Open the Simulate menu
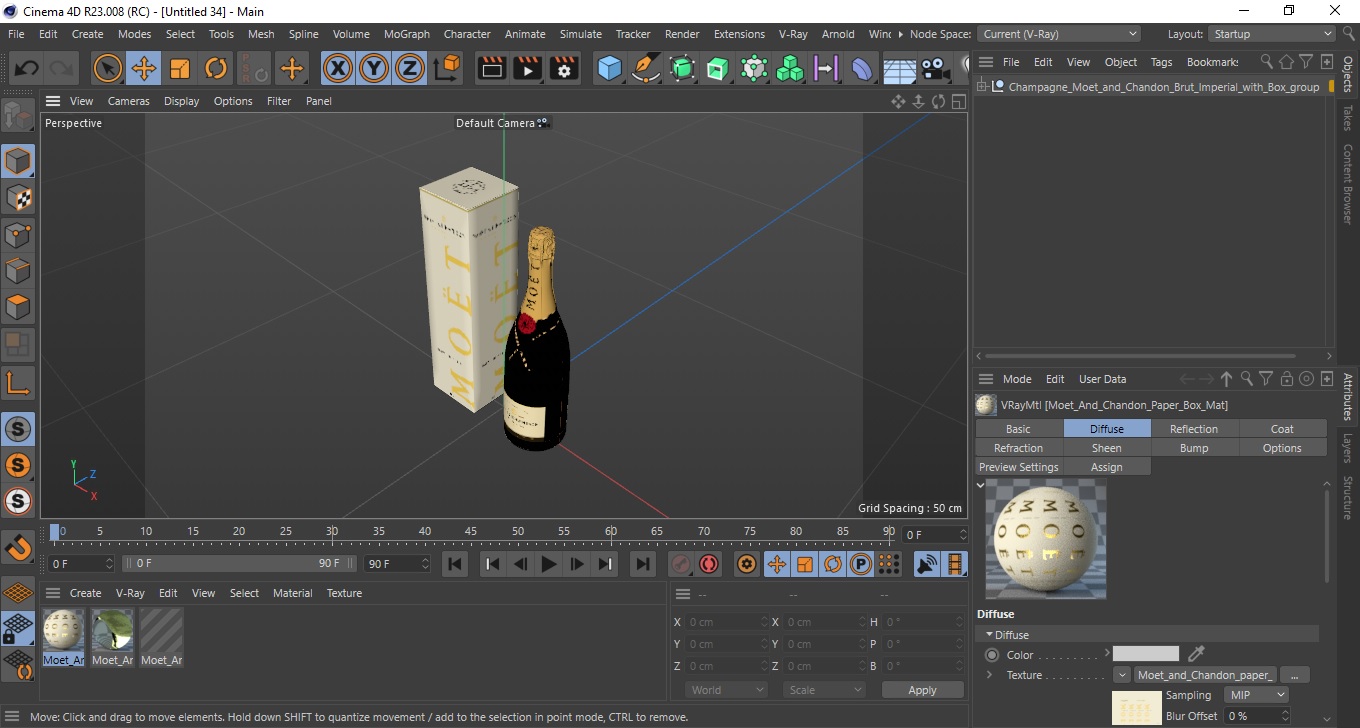 (x=580, y=34)
